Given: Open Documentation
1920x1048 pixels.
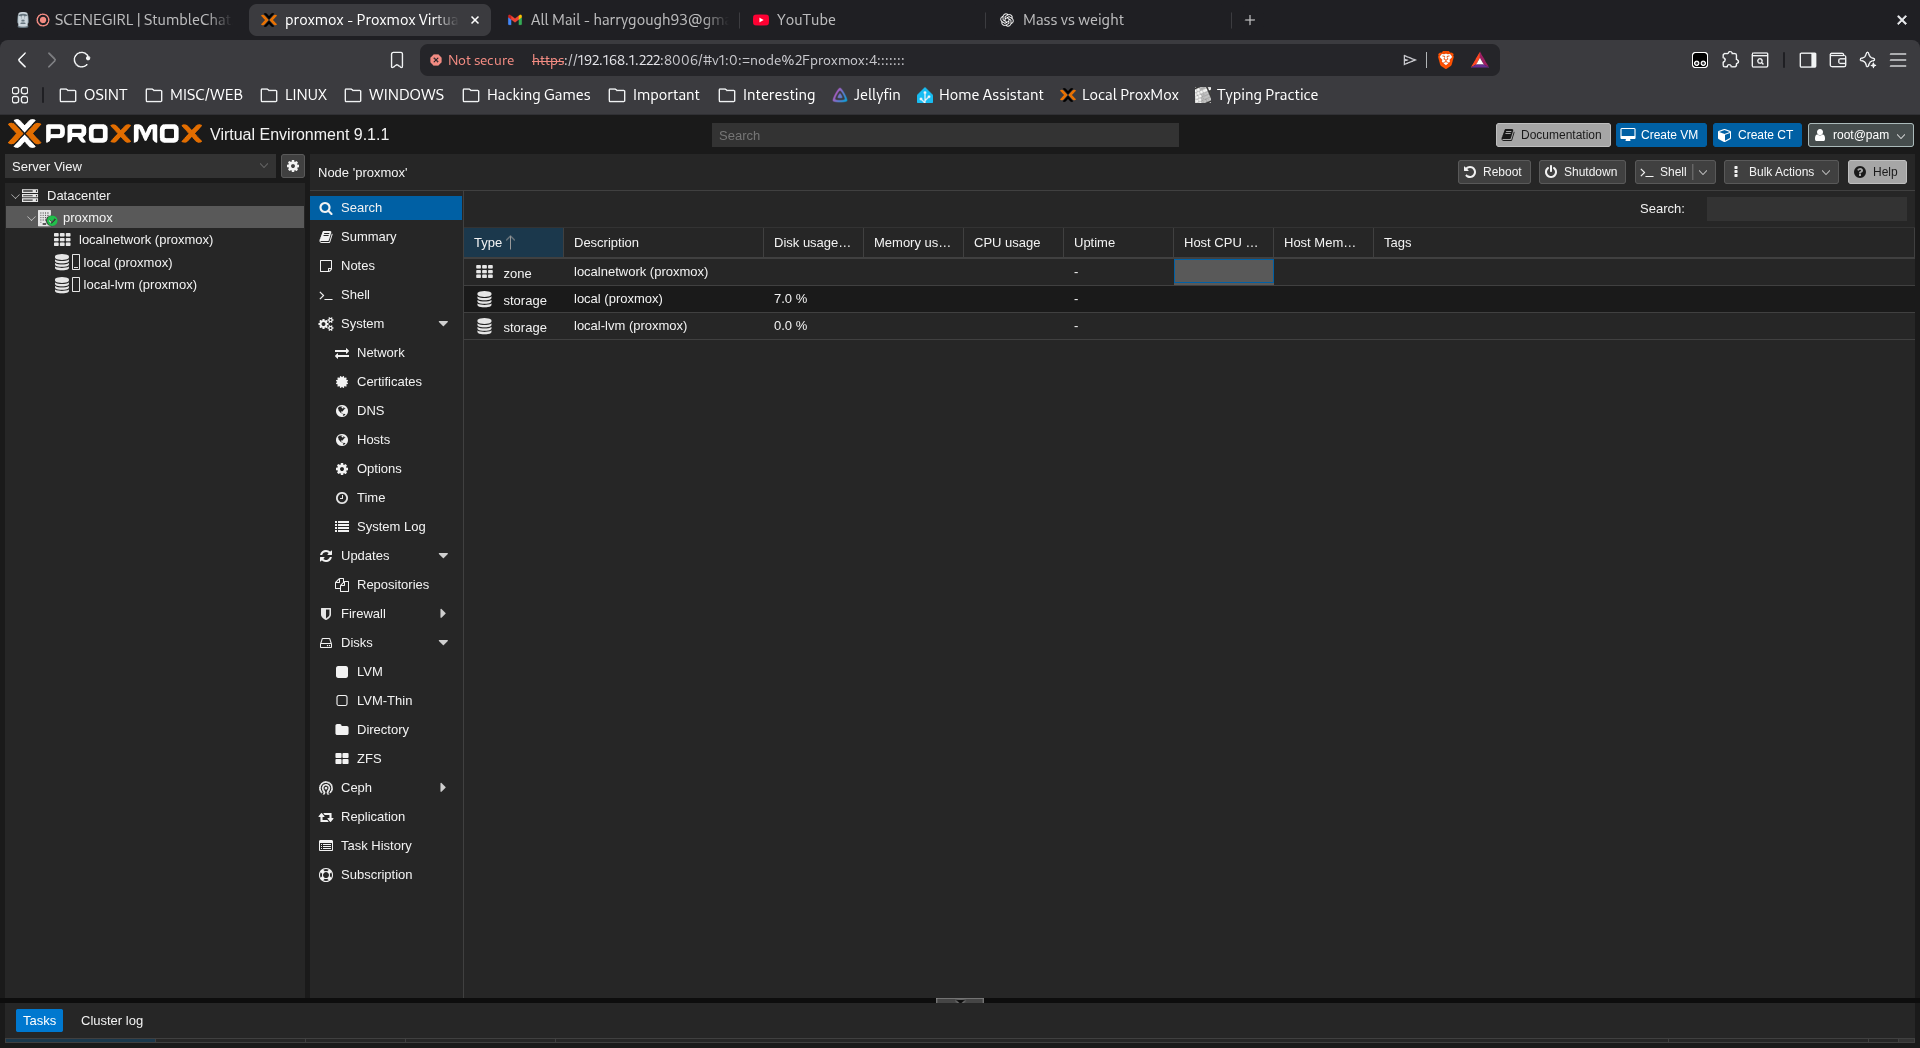Looking at the screenshot, I should [x=1552, y=135].
